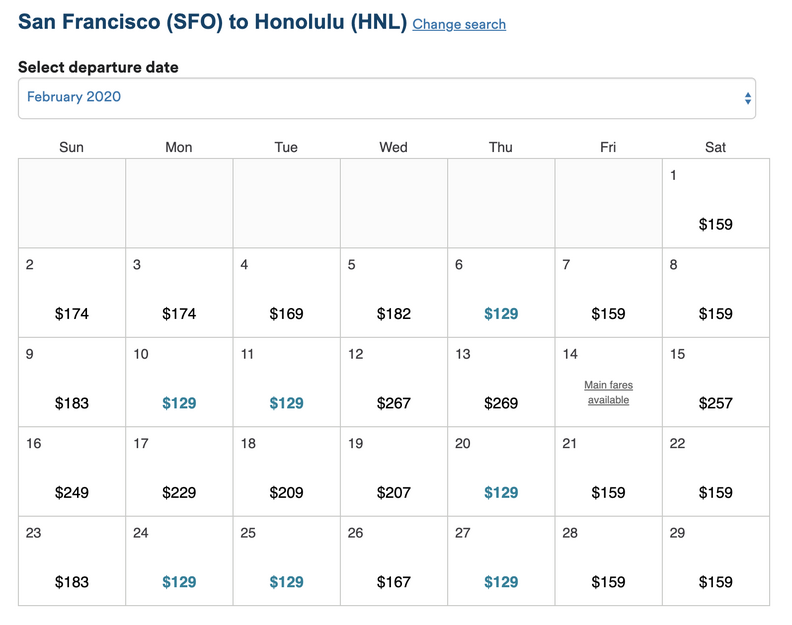Select February 20 discounted $129 fare
This screenshot has width=792, height=625.
pos(501,492)
